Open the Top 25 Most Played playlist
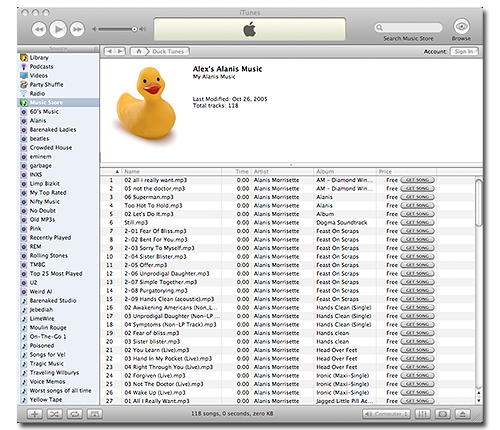Screen dimensions: 500x430 [58, 274]
